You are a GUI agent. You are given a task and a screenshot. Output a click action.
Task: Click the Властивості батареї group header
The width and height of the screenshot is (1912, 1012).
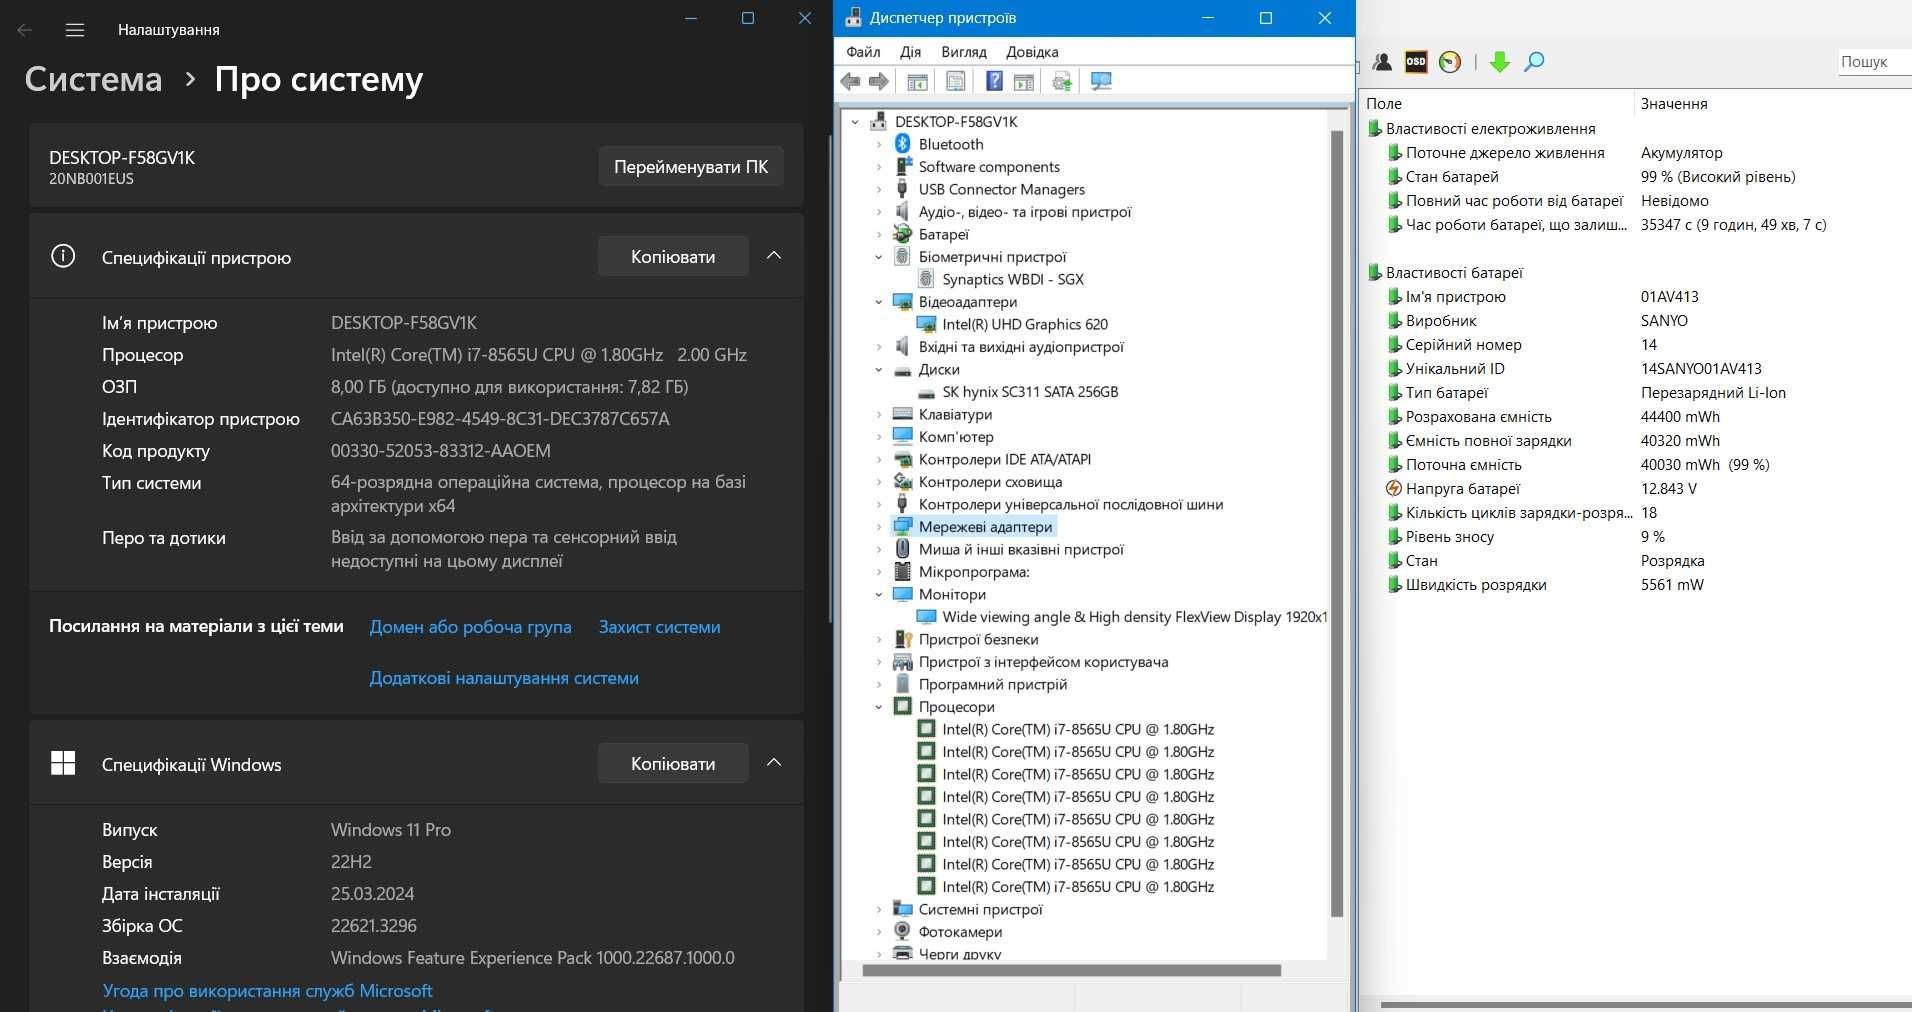tap(1454, 273)
